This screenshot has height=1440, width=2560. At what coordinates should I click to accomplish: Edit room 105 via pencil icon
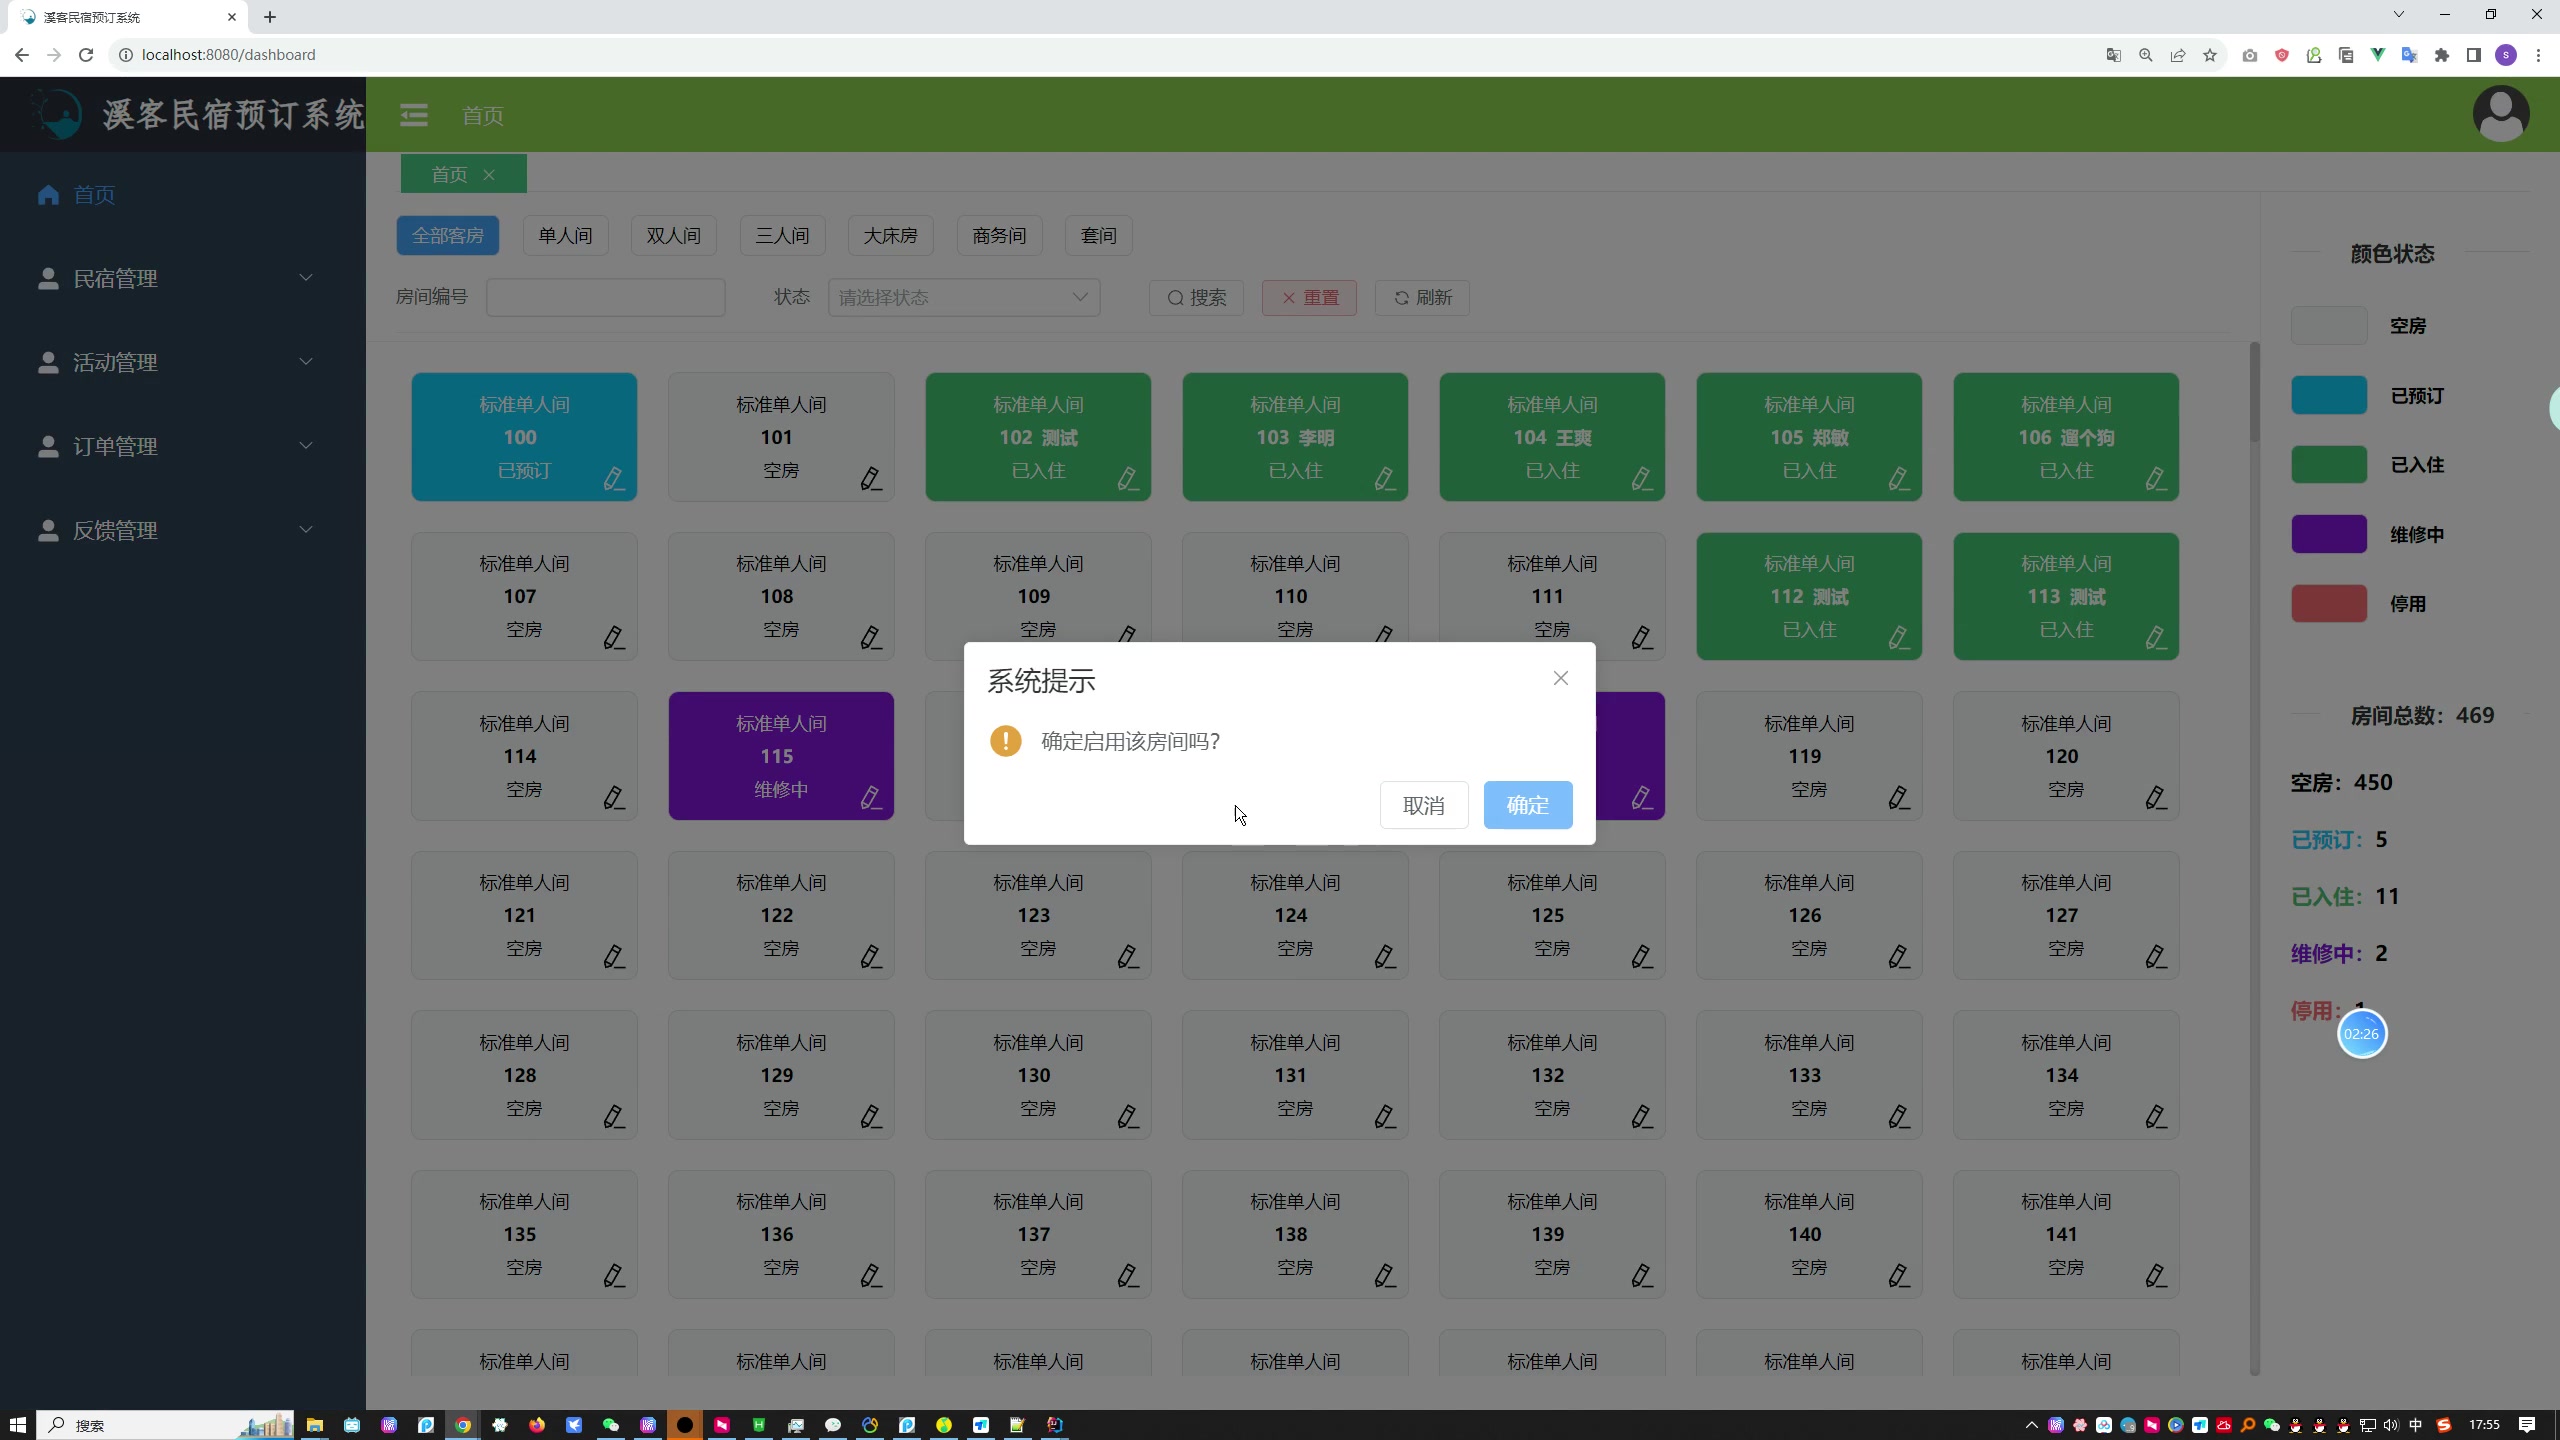pyautogui.click(x=1899, y=479)
